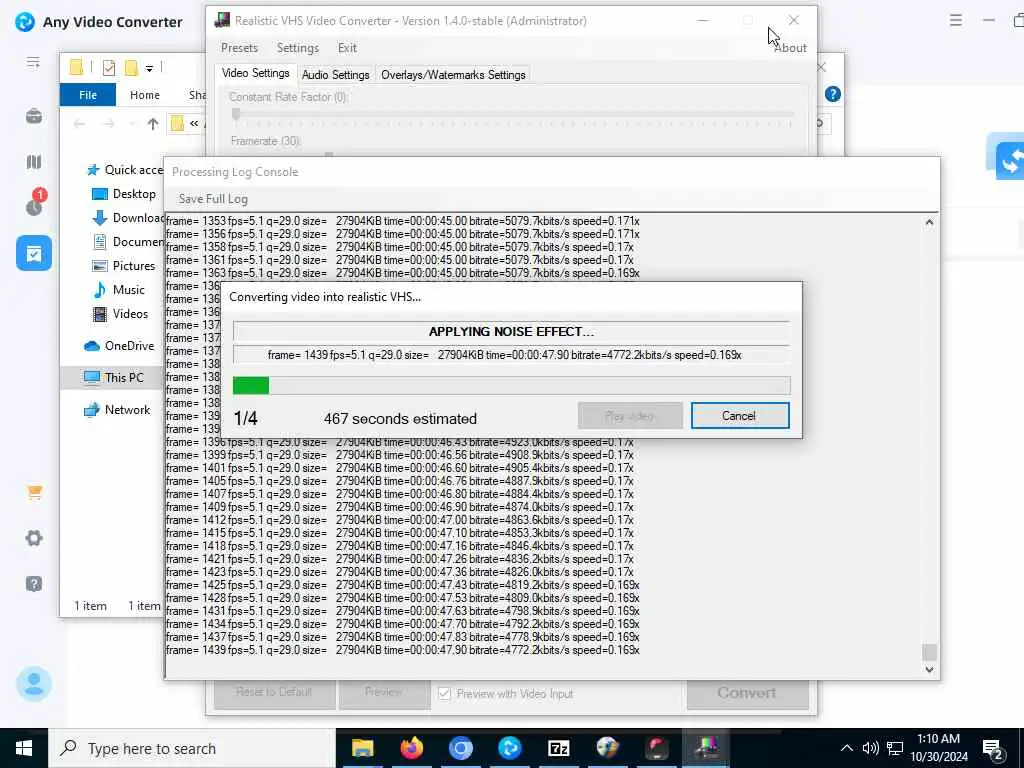1024x768 pixels.
Task: Select Music in Explorer navigation pane
Action: point(119,290)
